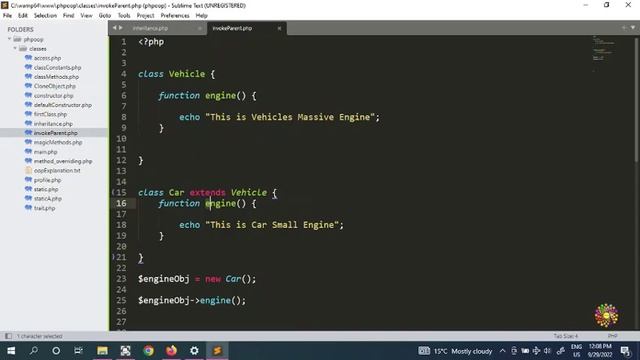Open Task View on taskbar
This screenshot has height=360, width=640.
78,351
